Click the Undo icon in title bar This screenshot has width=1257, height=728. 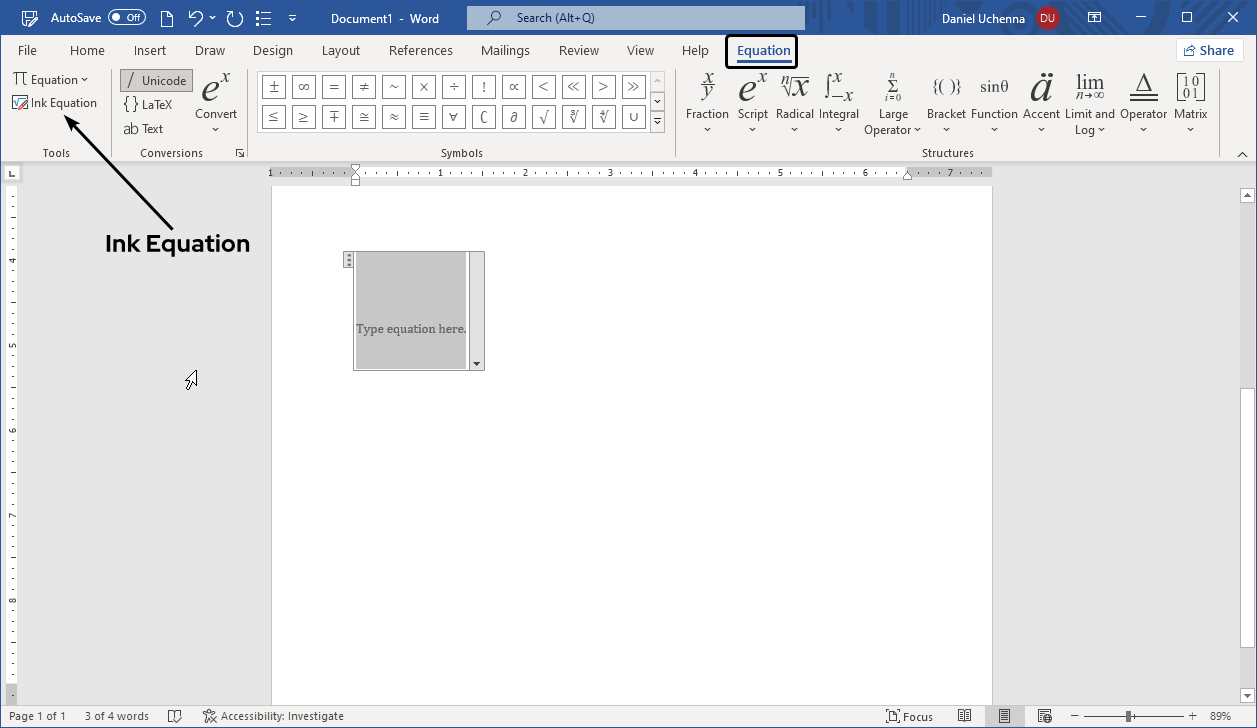pos(196,18)
